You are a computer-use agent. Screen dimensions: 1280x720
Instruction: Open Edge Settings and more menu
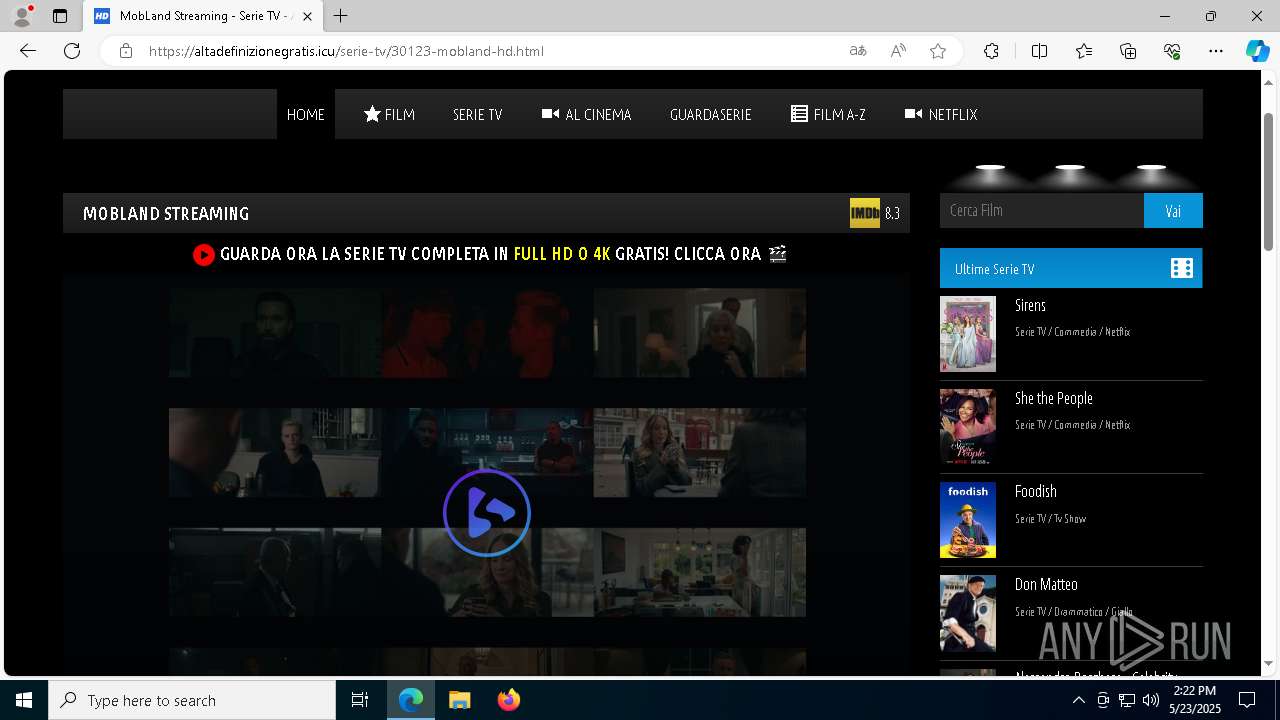point(1216,51)
